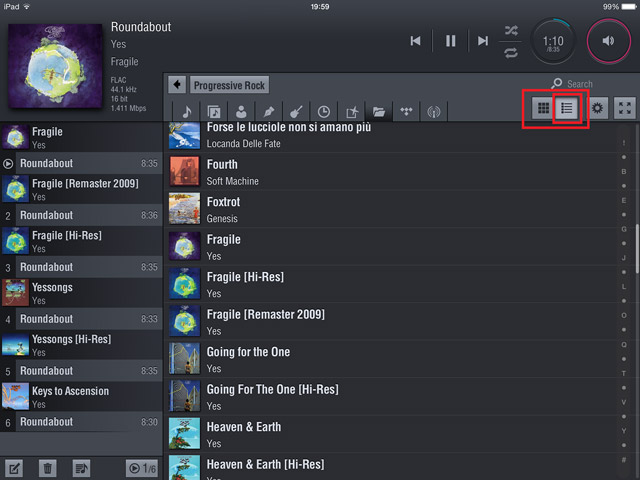Open the Fragile album in the browser list
This screenshot has width=640, height=480.
pos(392,247)
